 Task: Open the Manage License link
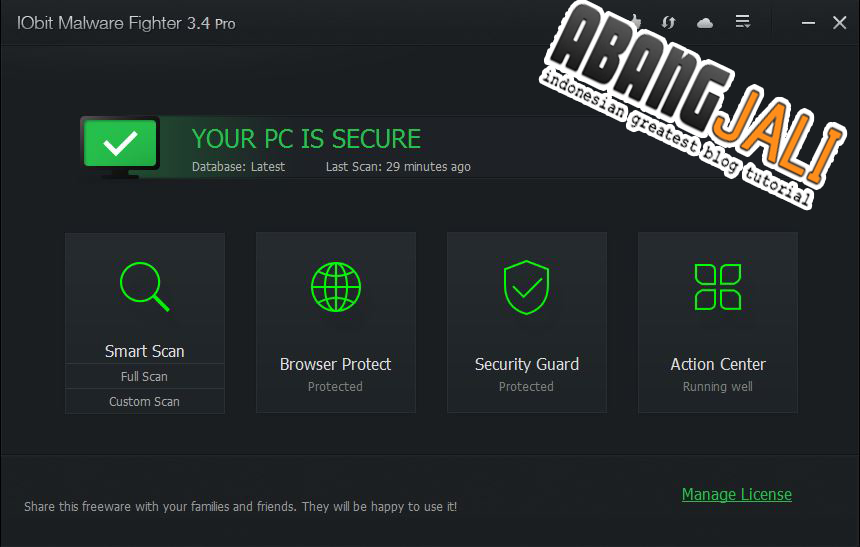[x=736, y=494]
